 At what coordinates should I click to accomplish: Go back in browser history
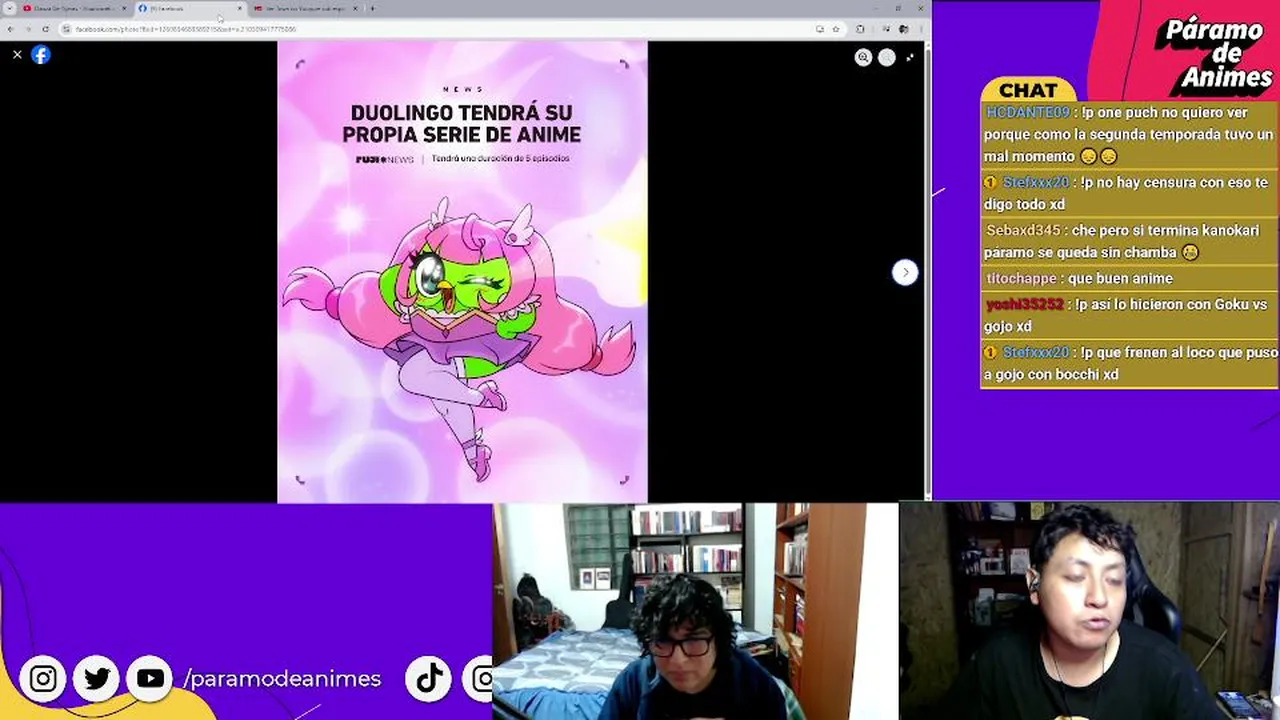(x=11, y=29)
